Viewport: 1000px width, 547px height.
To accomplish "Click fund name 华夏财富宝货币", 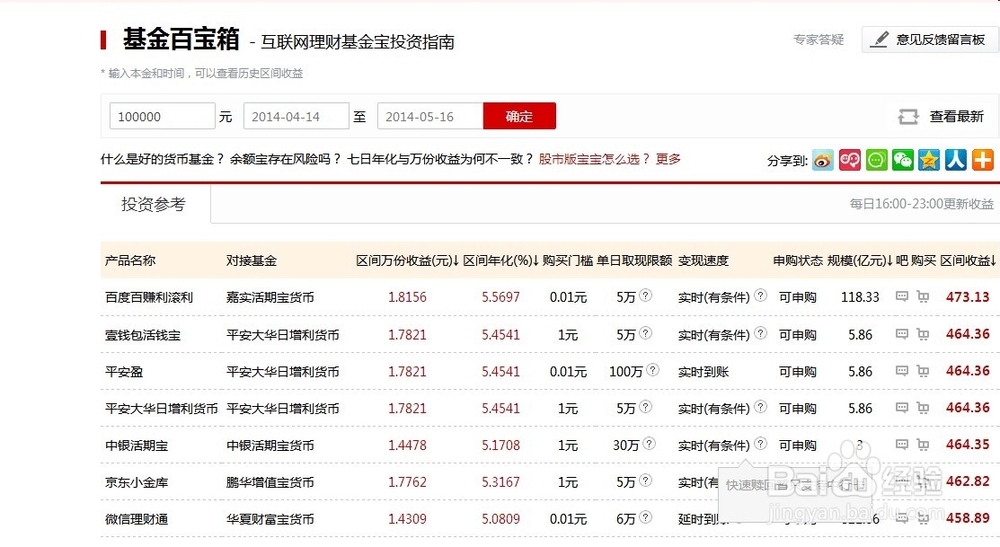I will 270,520.
